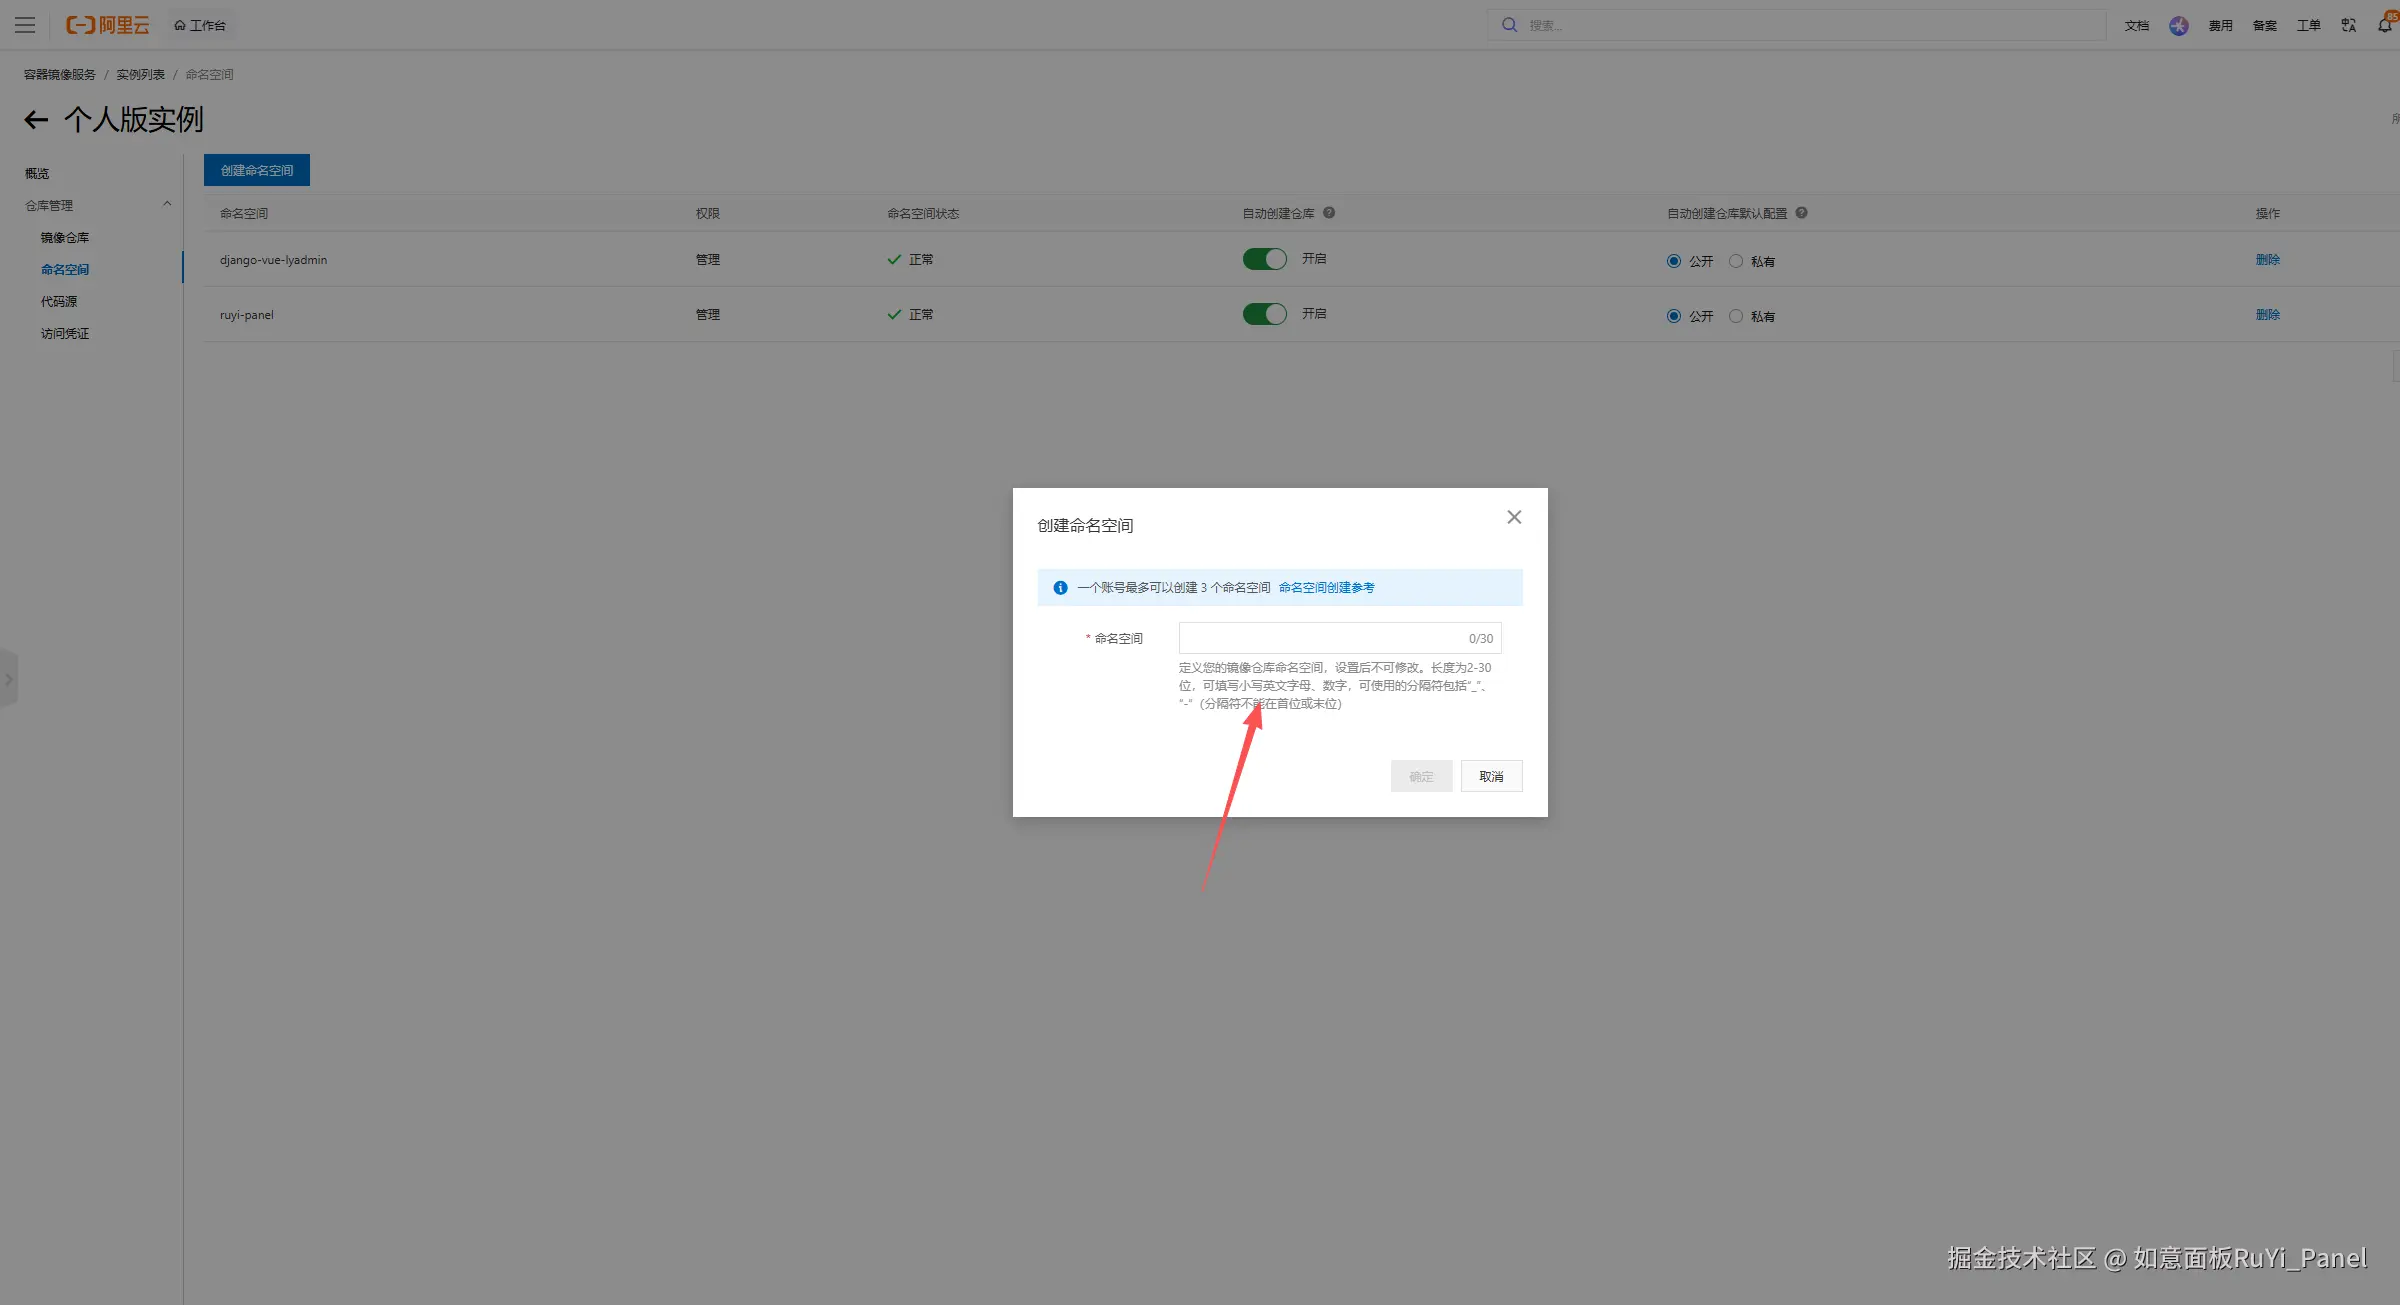Viewport: 2400px width, 1305px height.
Task: Open the 文档 top menu
Action: click(2137, 26)
